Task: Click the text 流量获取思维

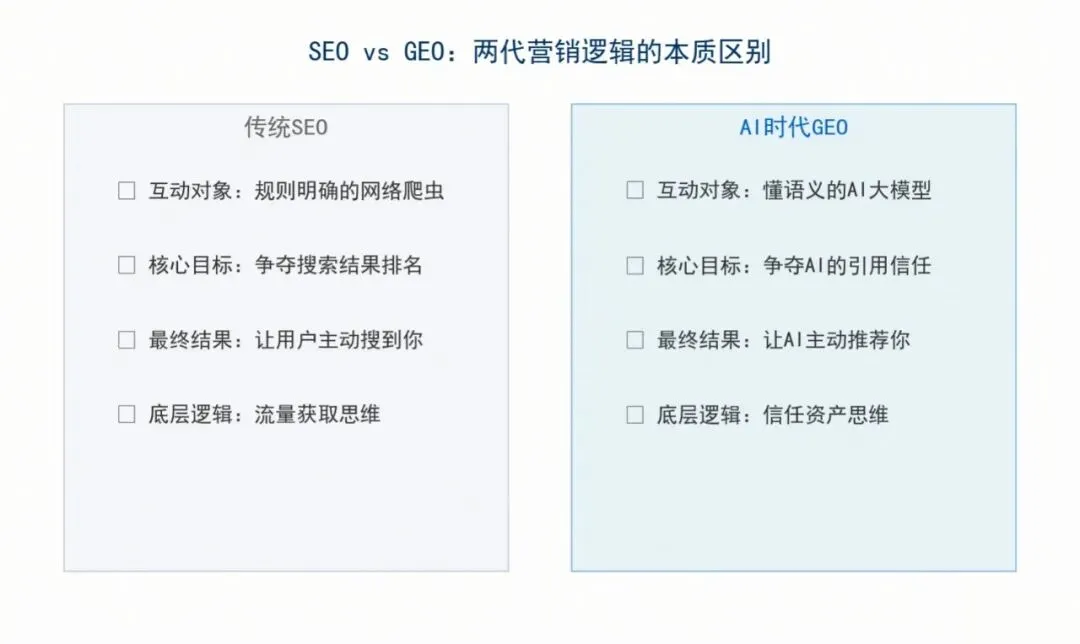Action: coord(318,414)
